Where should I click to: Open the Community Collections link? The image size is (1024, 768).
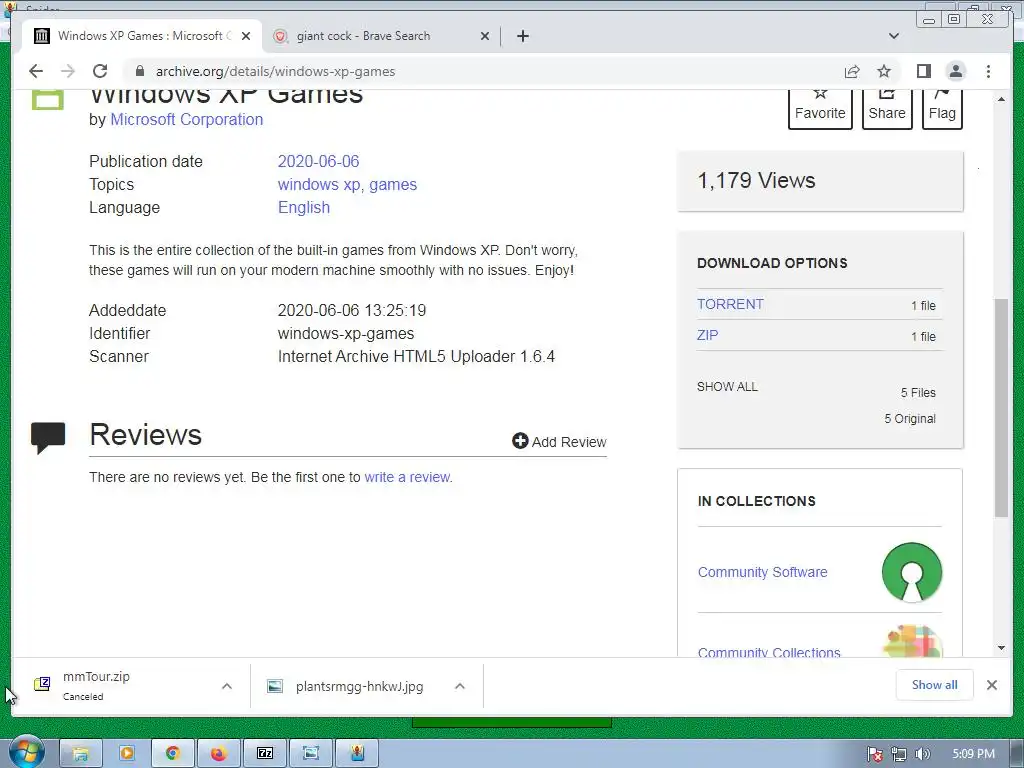click(x=769, y=652)
